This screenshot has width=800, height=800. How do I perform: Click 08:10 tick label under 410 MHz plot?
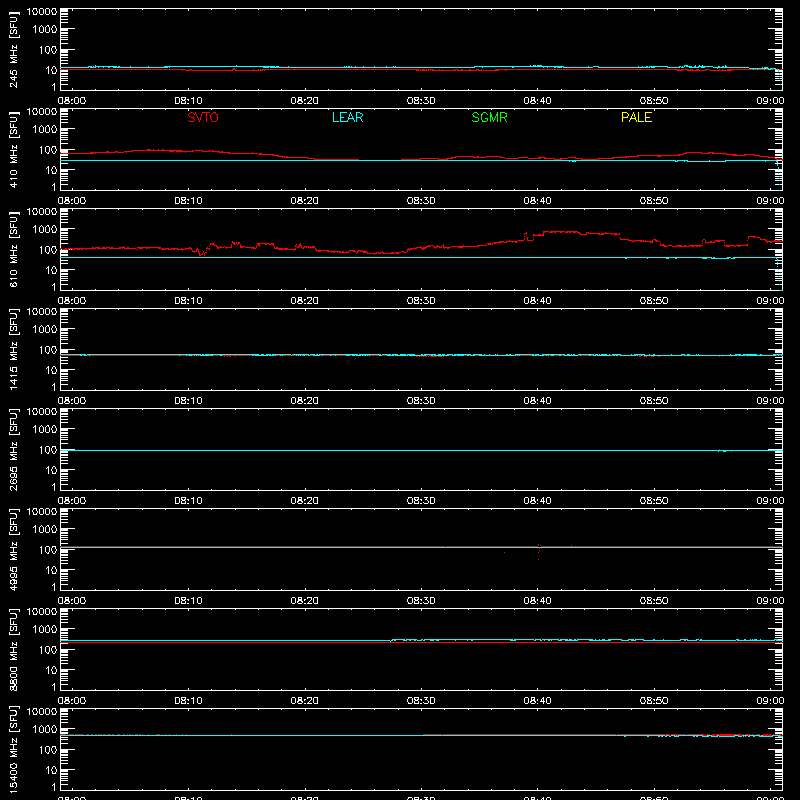(x=188, y=201)
